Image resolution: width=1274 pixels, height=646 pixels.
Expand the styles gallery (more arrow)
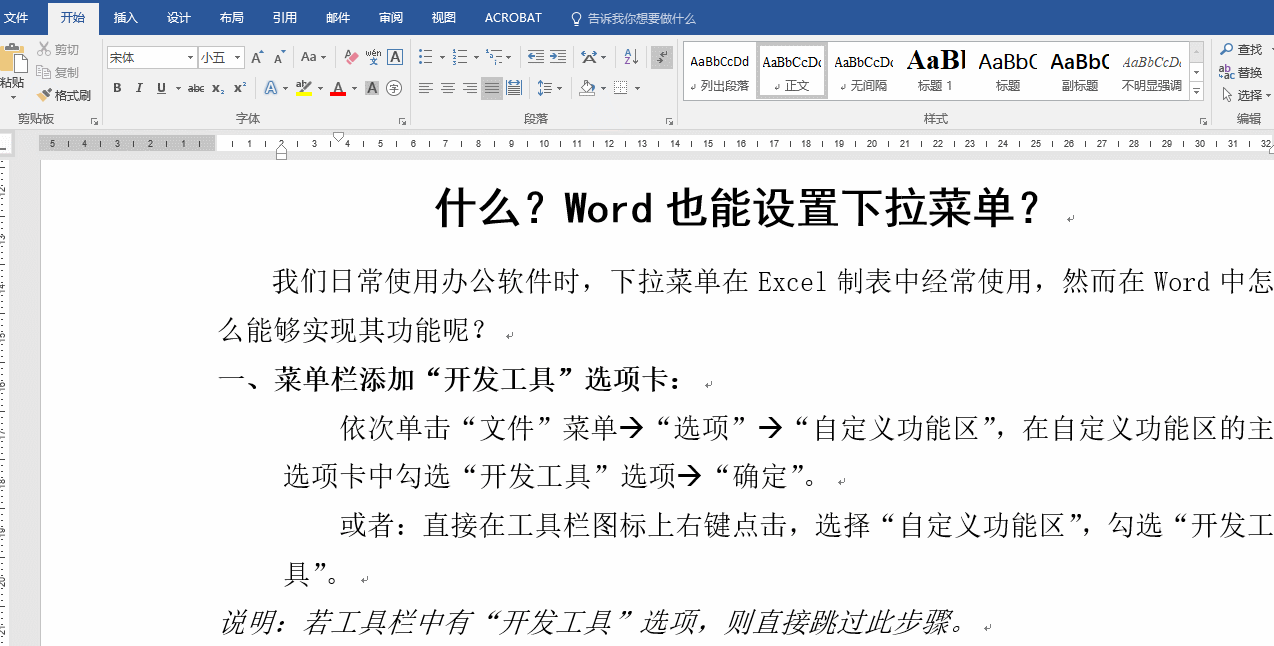1197,91
